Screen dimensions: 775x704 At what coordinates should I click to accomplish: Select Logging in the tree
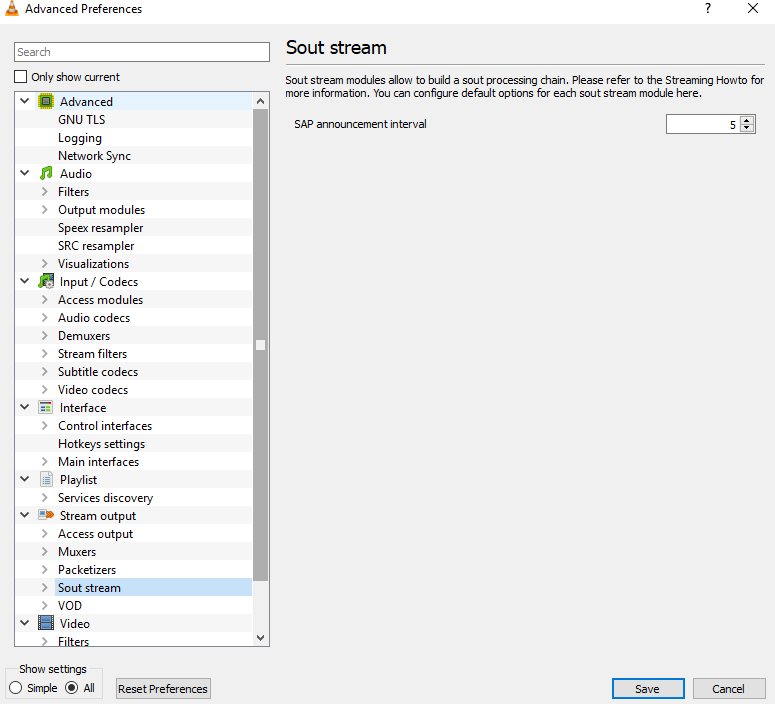pos(80,138)
